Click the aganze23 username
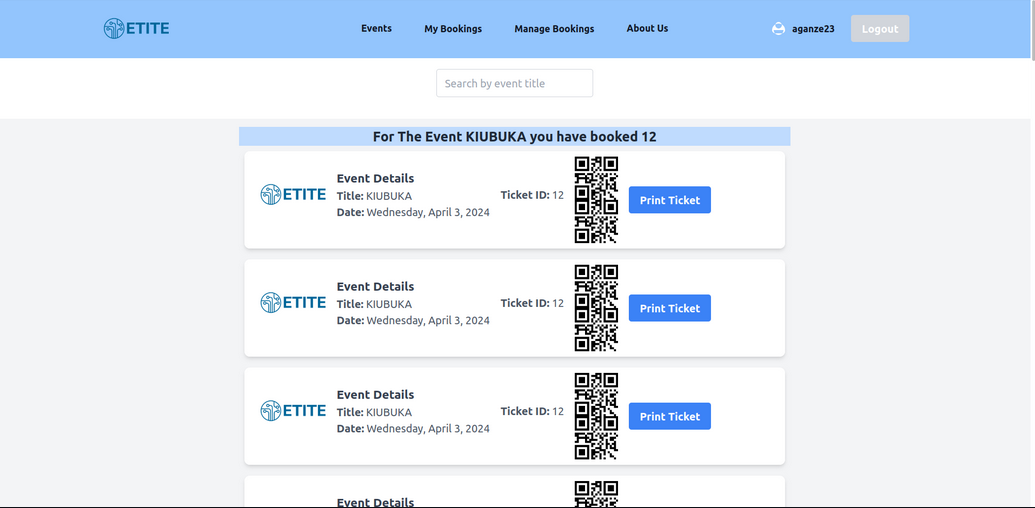Image resolution: width=1035 pixels, height=508 pixels. tap(813, 29)
